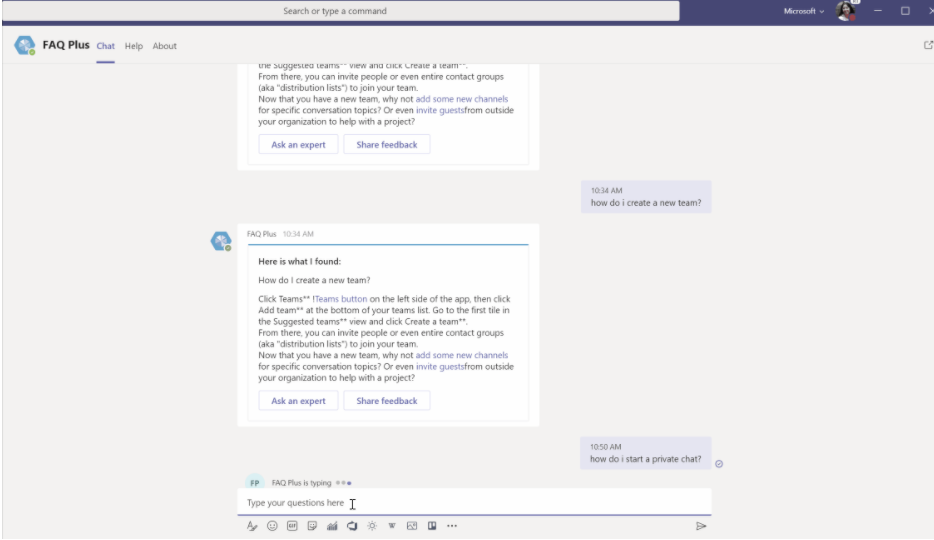
Task: Click the sent status icon beside private chat message
Action: [719, 464]
